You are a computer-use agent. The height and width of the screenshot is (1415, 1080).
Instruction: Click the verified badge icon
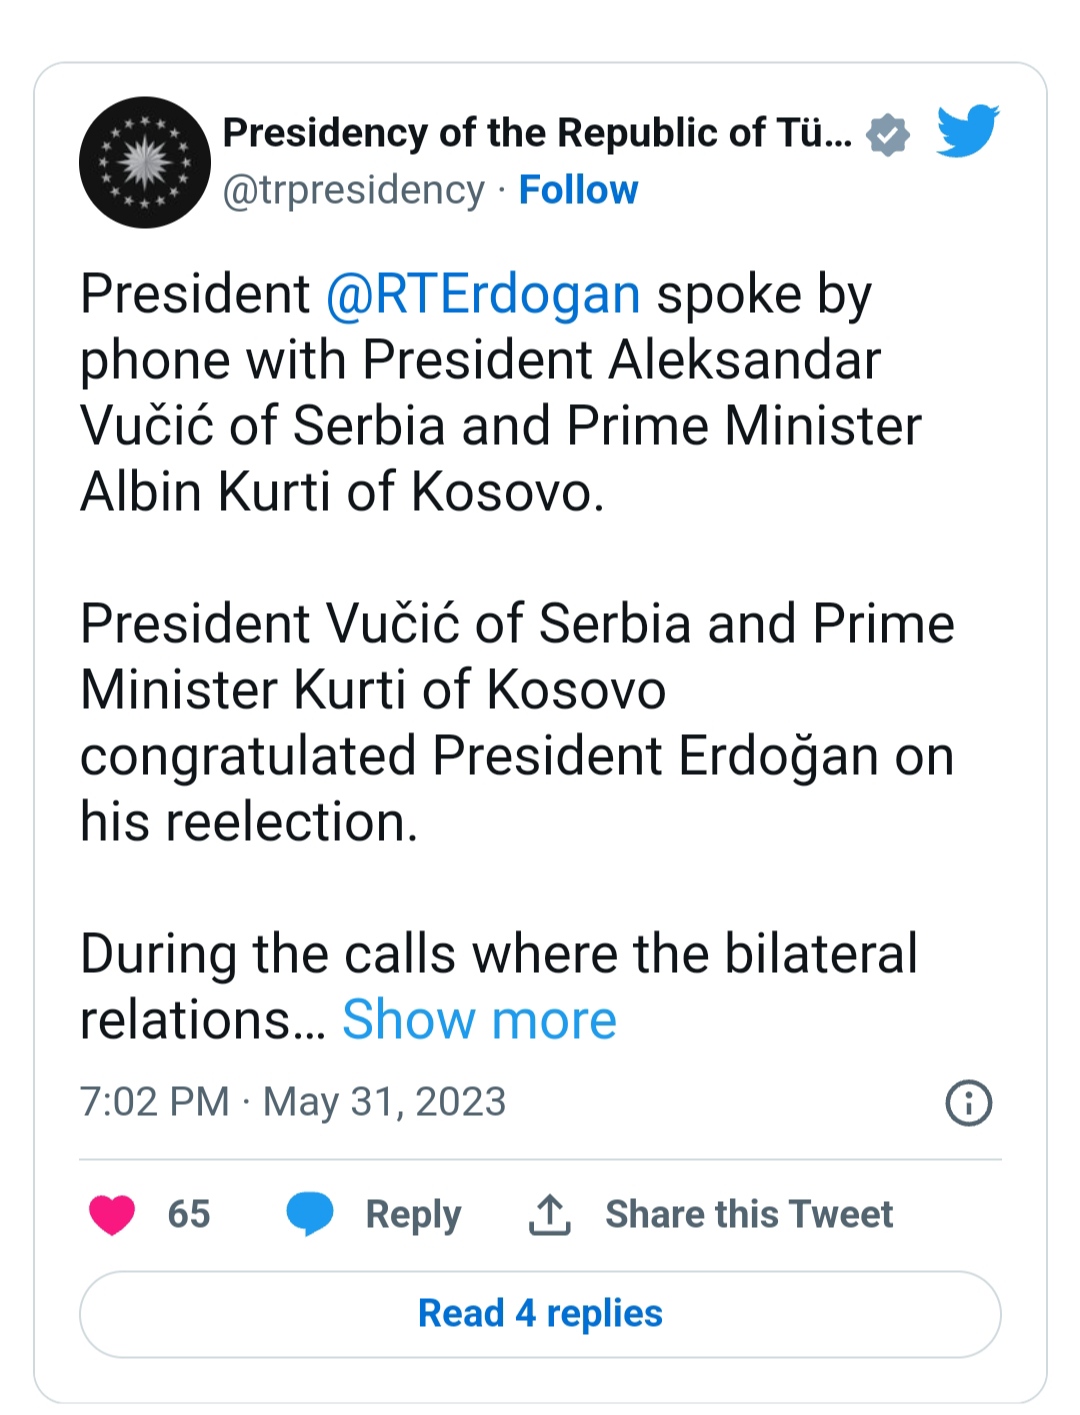887,134
